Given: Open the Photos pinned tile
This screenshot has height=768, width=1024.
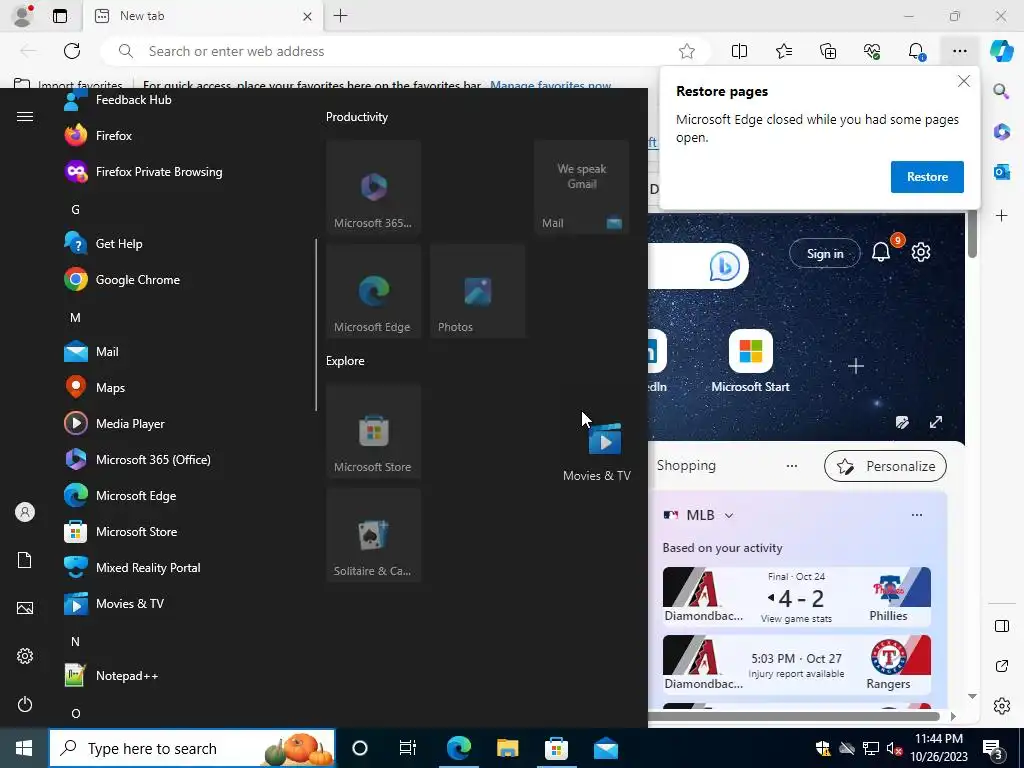Looking at the screenshot, I should click(477, 291).
